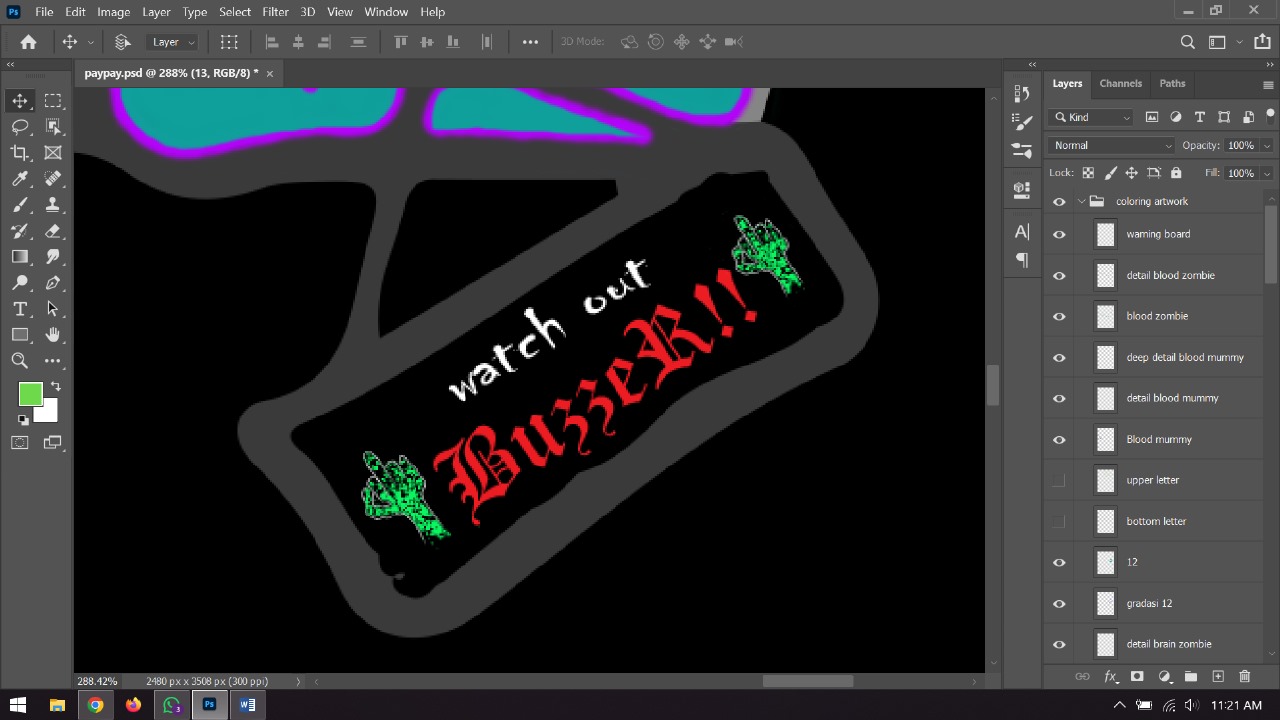Click the green foreground color swatch
Image resolution: width=1280 pixels, height=720 pixels.
[29, 395]
